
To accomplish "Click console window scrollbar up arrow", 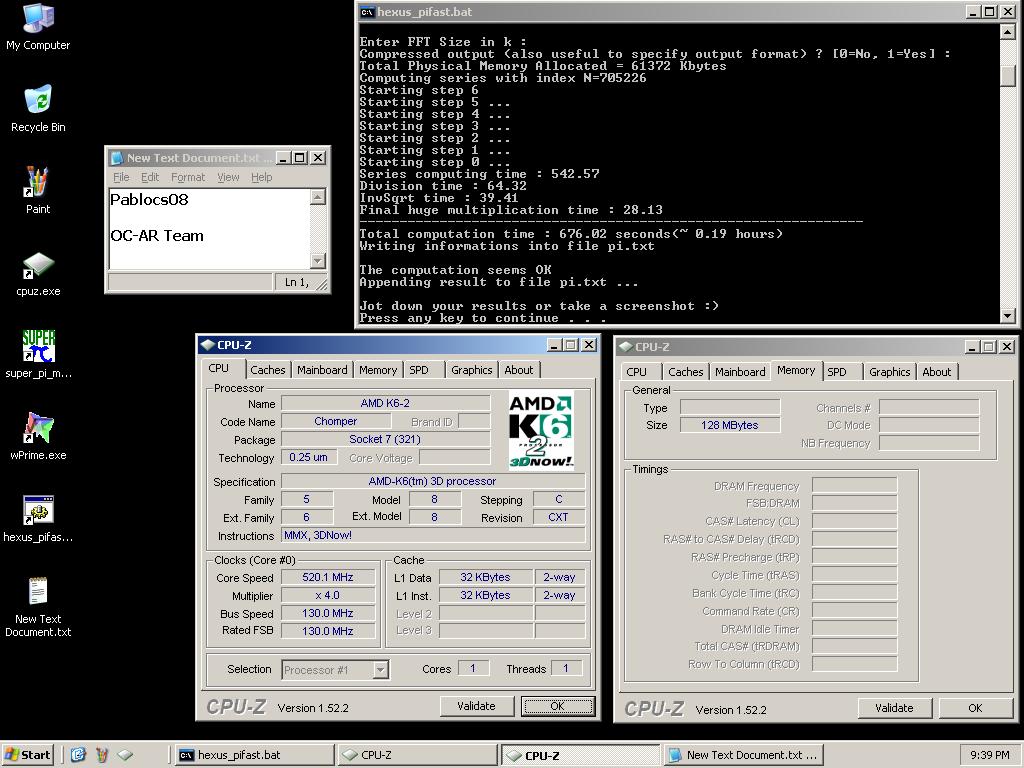I will (1008, 31).
